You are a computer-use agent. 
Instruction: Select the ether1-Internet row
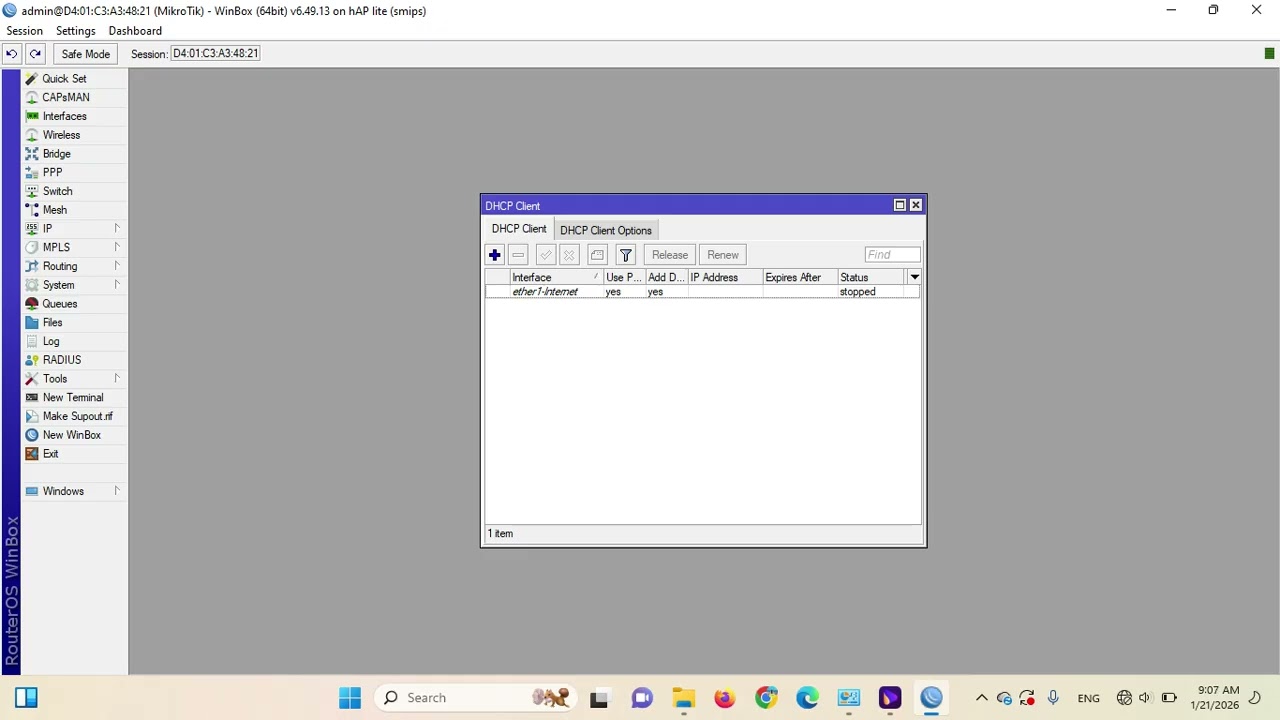(702, 292)
